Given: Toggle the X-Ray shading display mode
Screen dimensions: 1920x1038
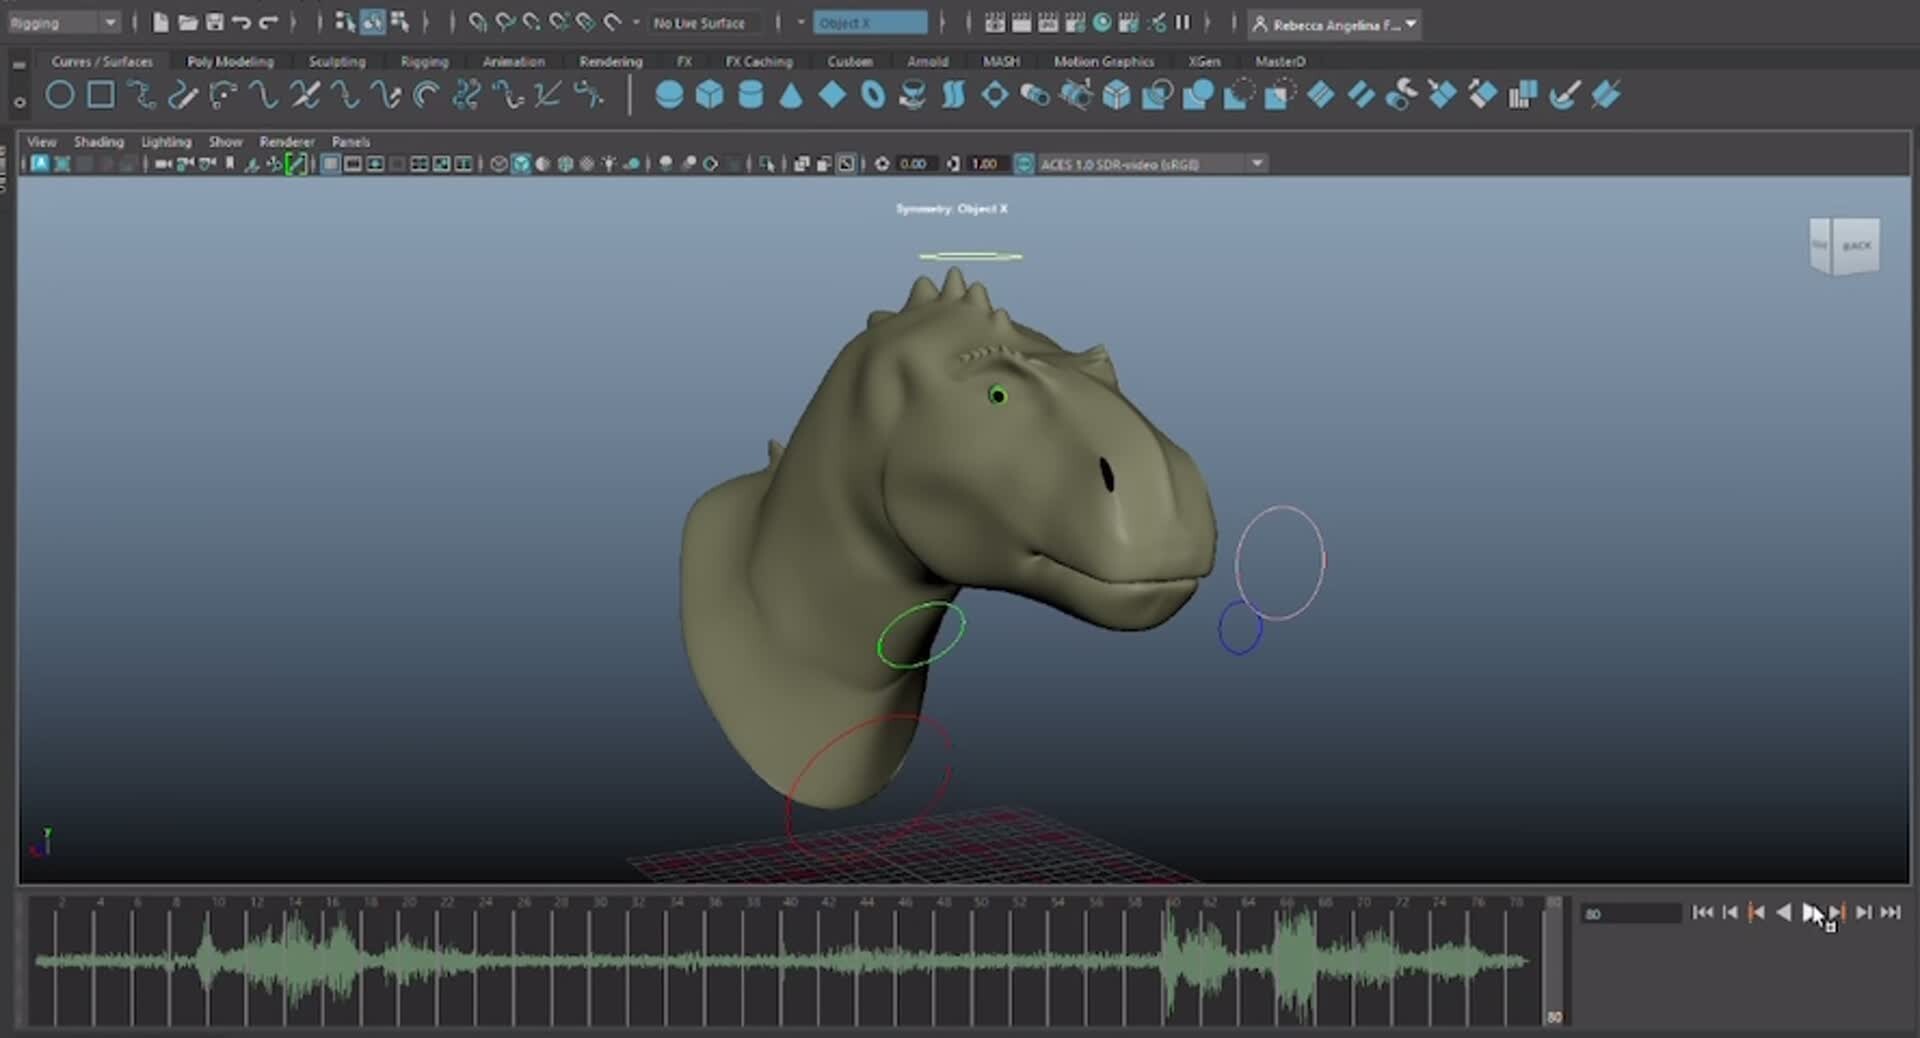Looking at the screenshot, I should 587,163.
